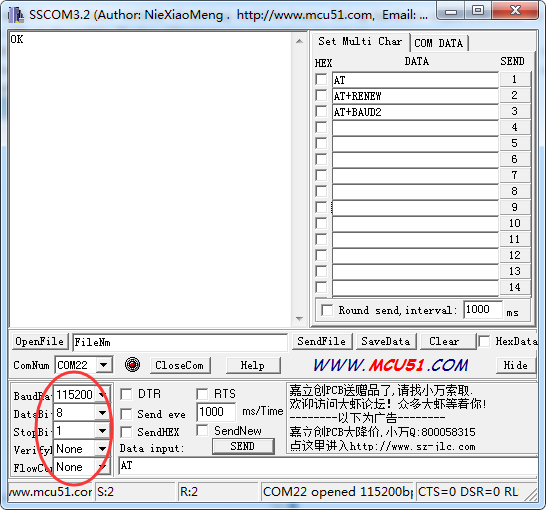
Task: Click the red port status indicator icon
Action: [132, 364]
